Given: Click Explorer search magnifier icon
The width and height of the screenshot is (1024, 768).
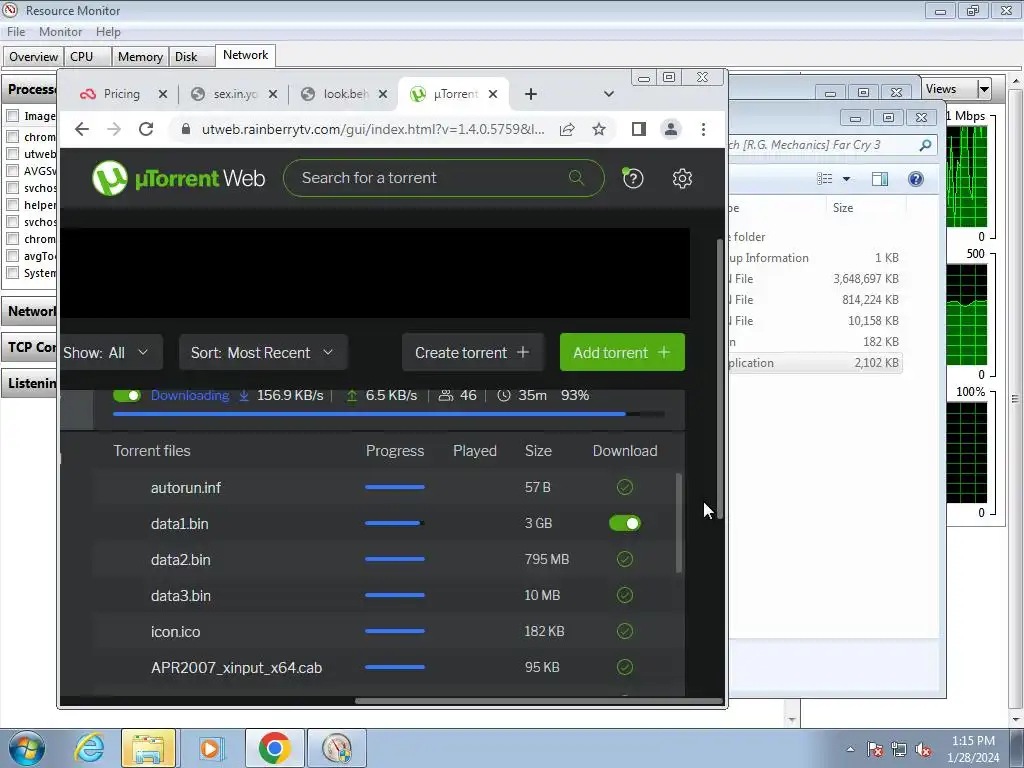Looking at the screenshot, I should click(925, 145).
